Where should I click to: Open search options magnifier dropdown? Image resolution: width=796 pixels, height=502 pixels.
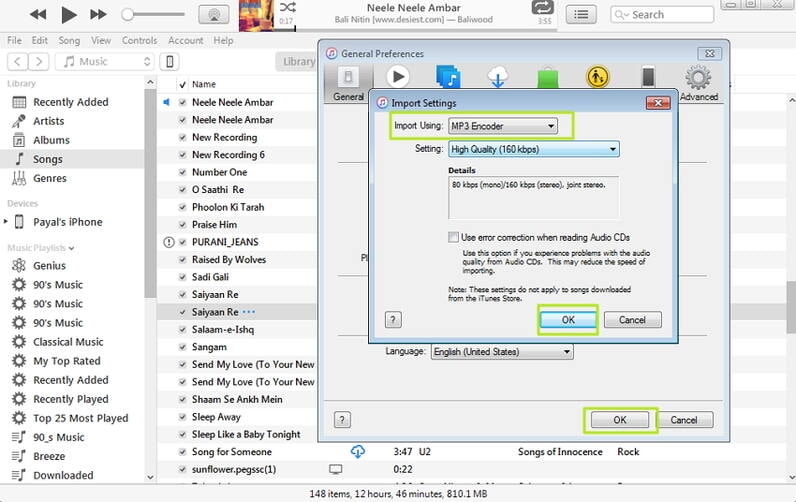tap(621, 15)
